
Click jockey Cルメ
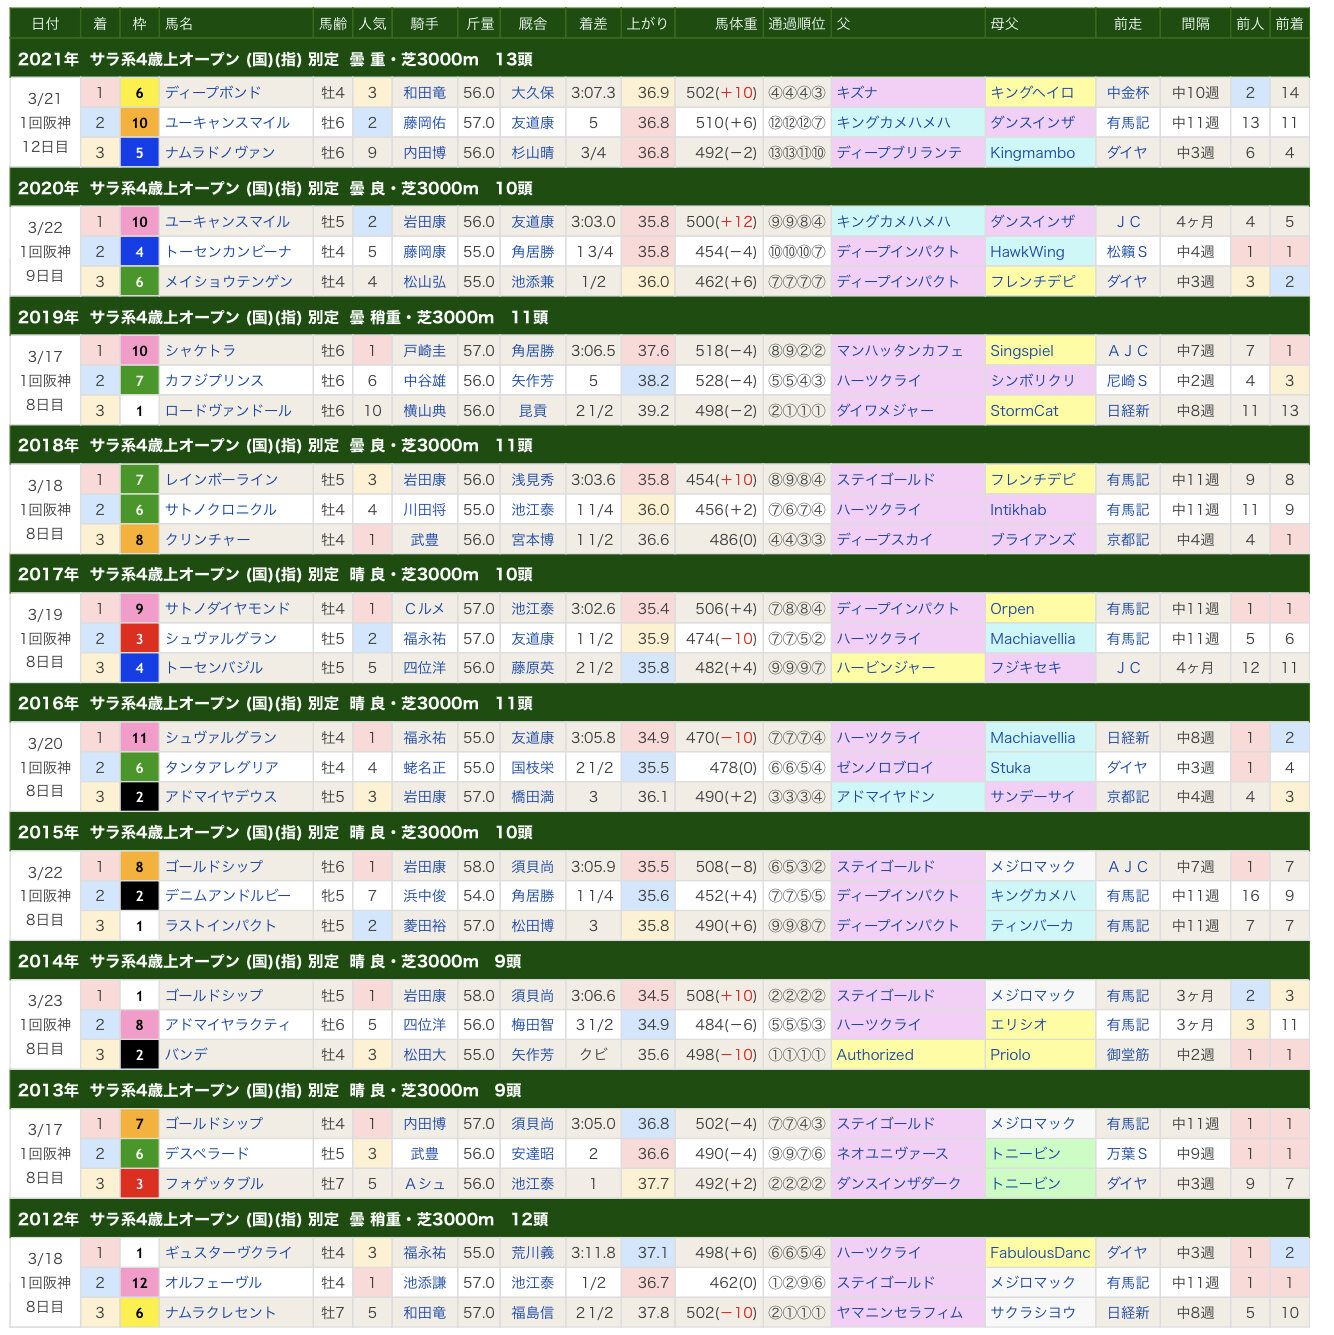[425, 609]
